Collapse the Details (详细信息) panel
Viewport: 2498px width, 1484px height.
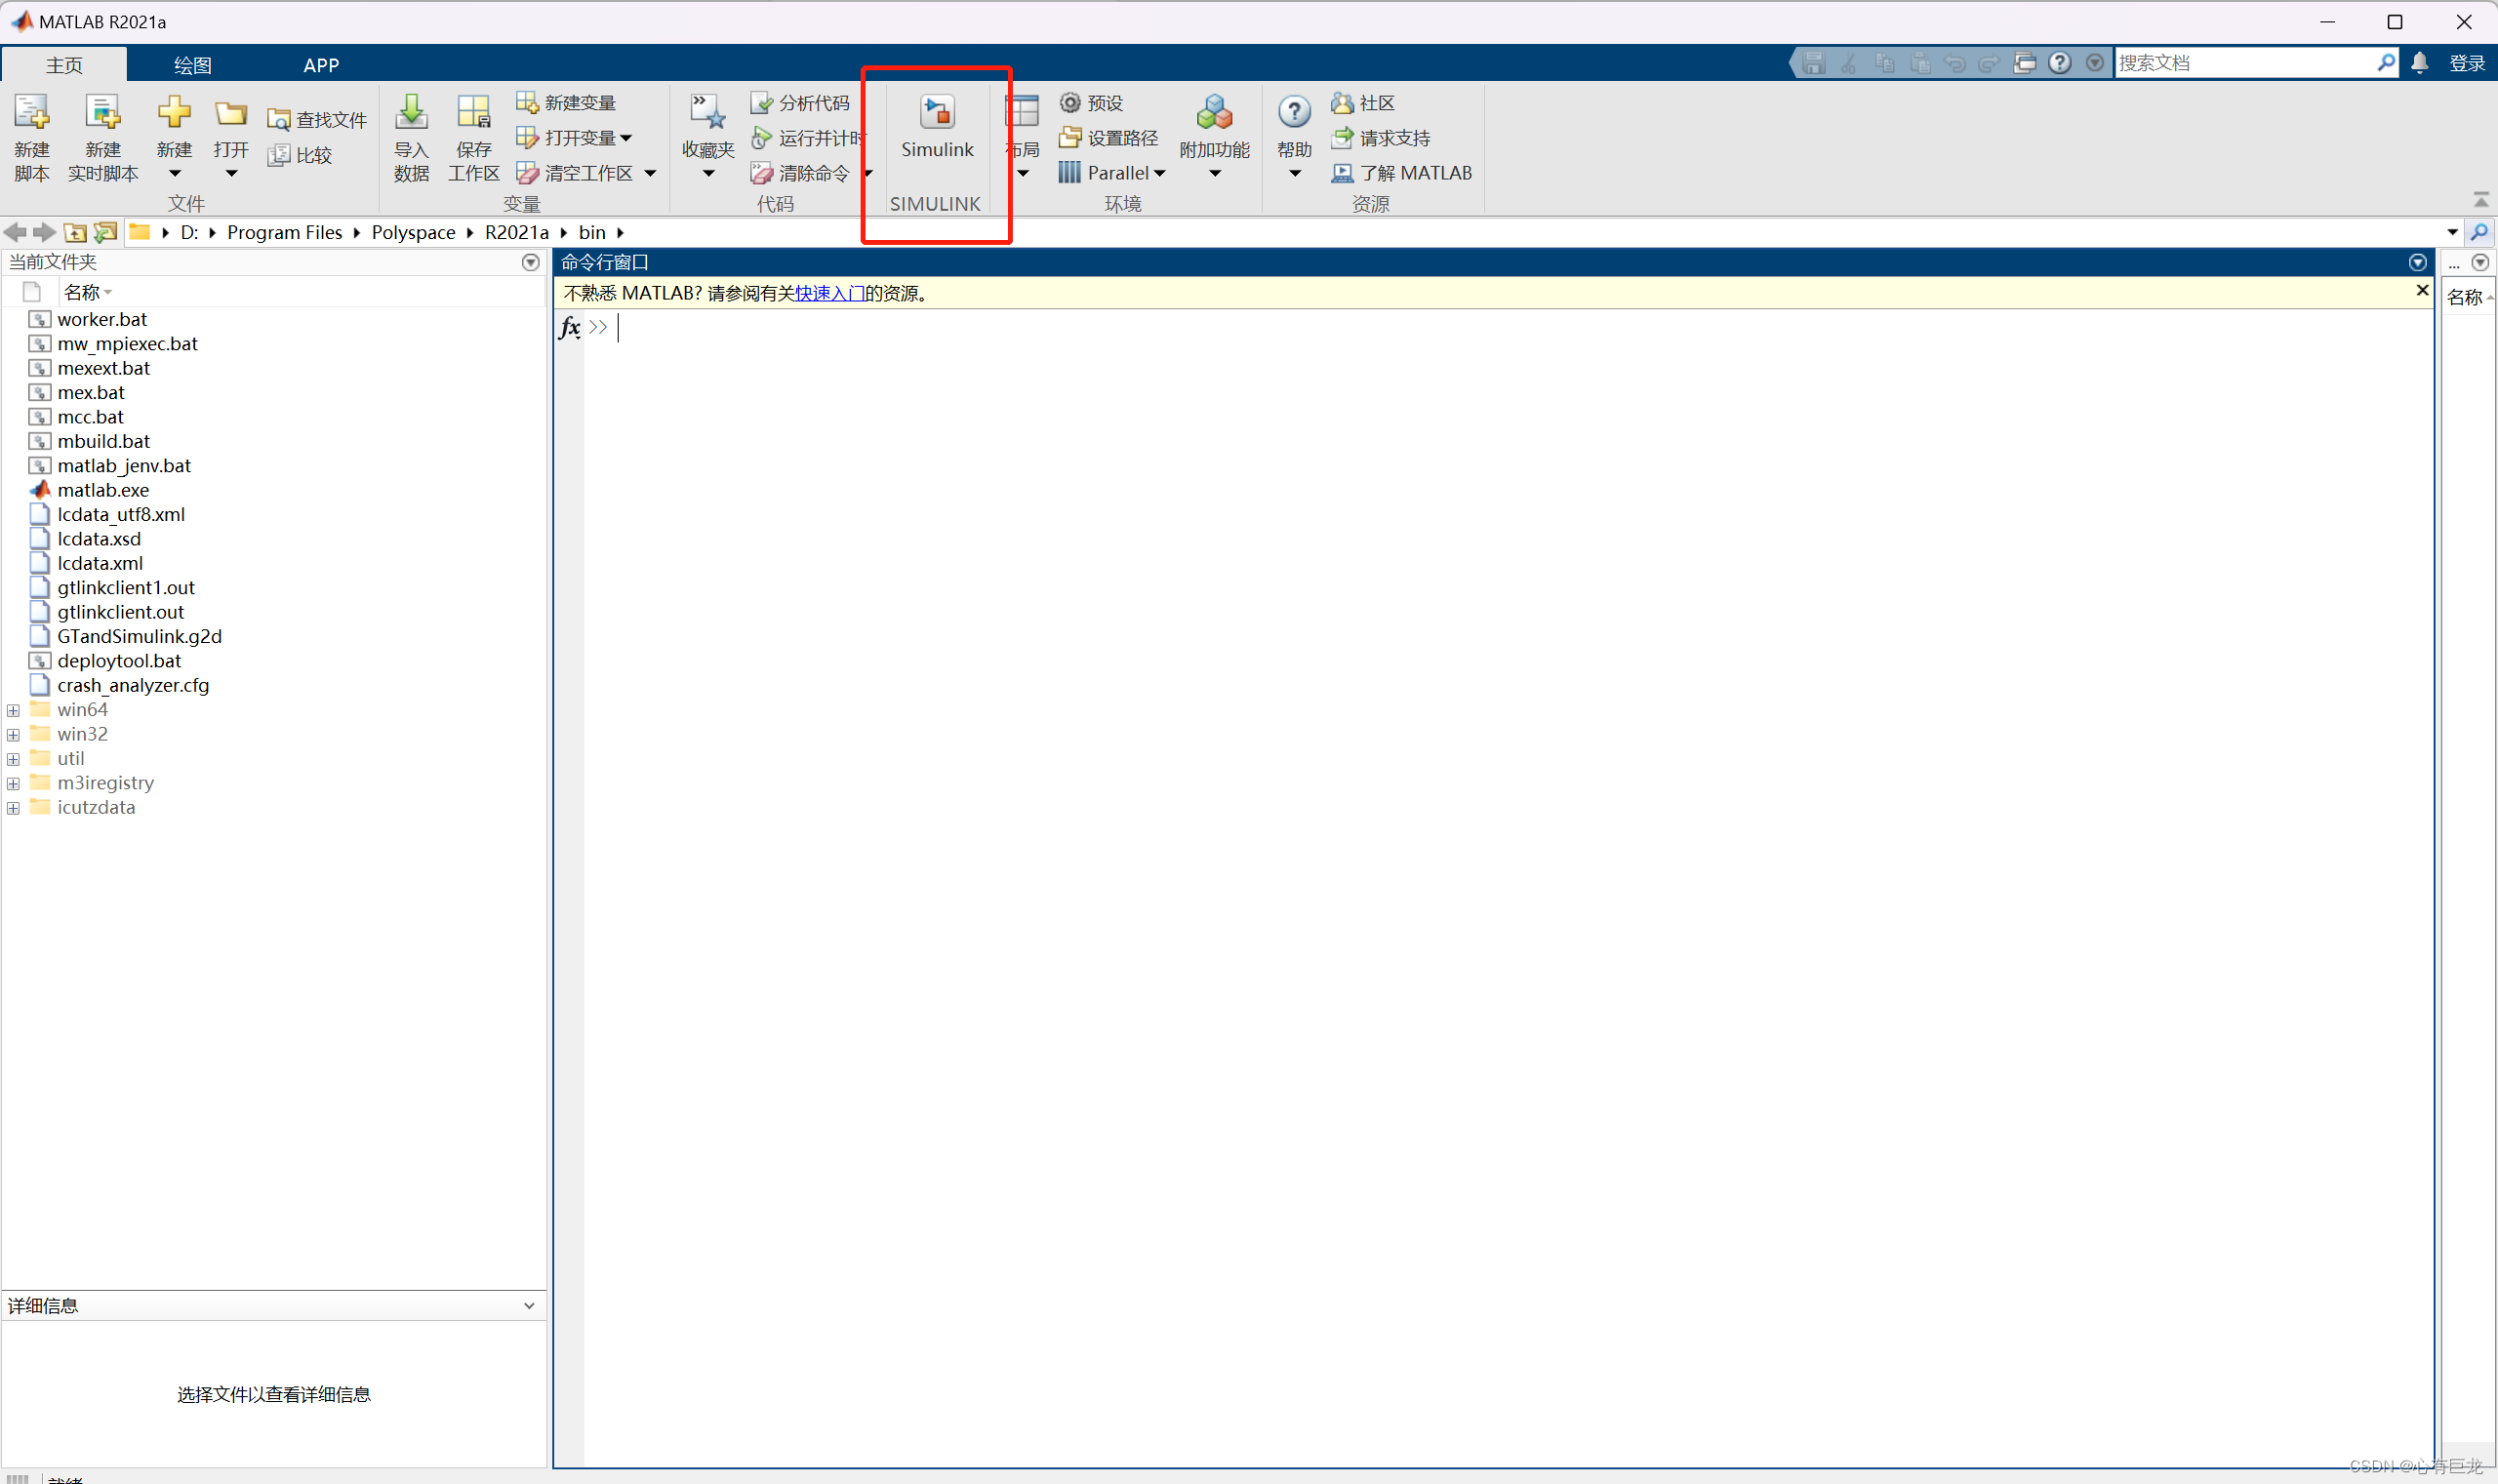pyautogui.click(x=529, y=1305)
